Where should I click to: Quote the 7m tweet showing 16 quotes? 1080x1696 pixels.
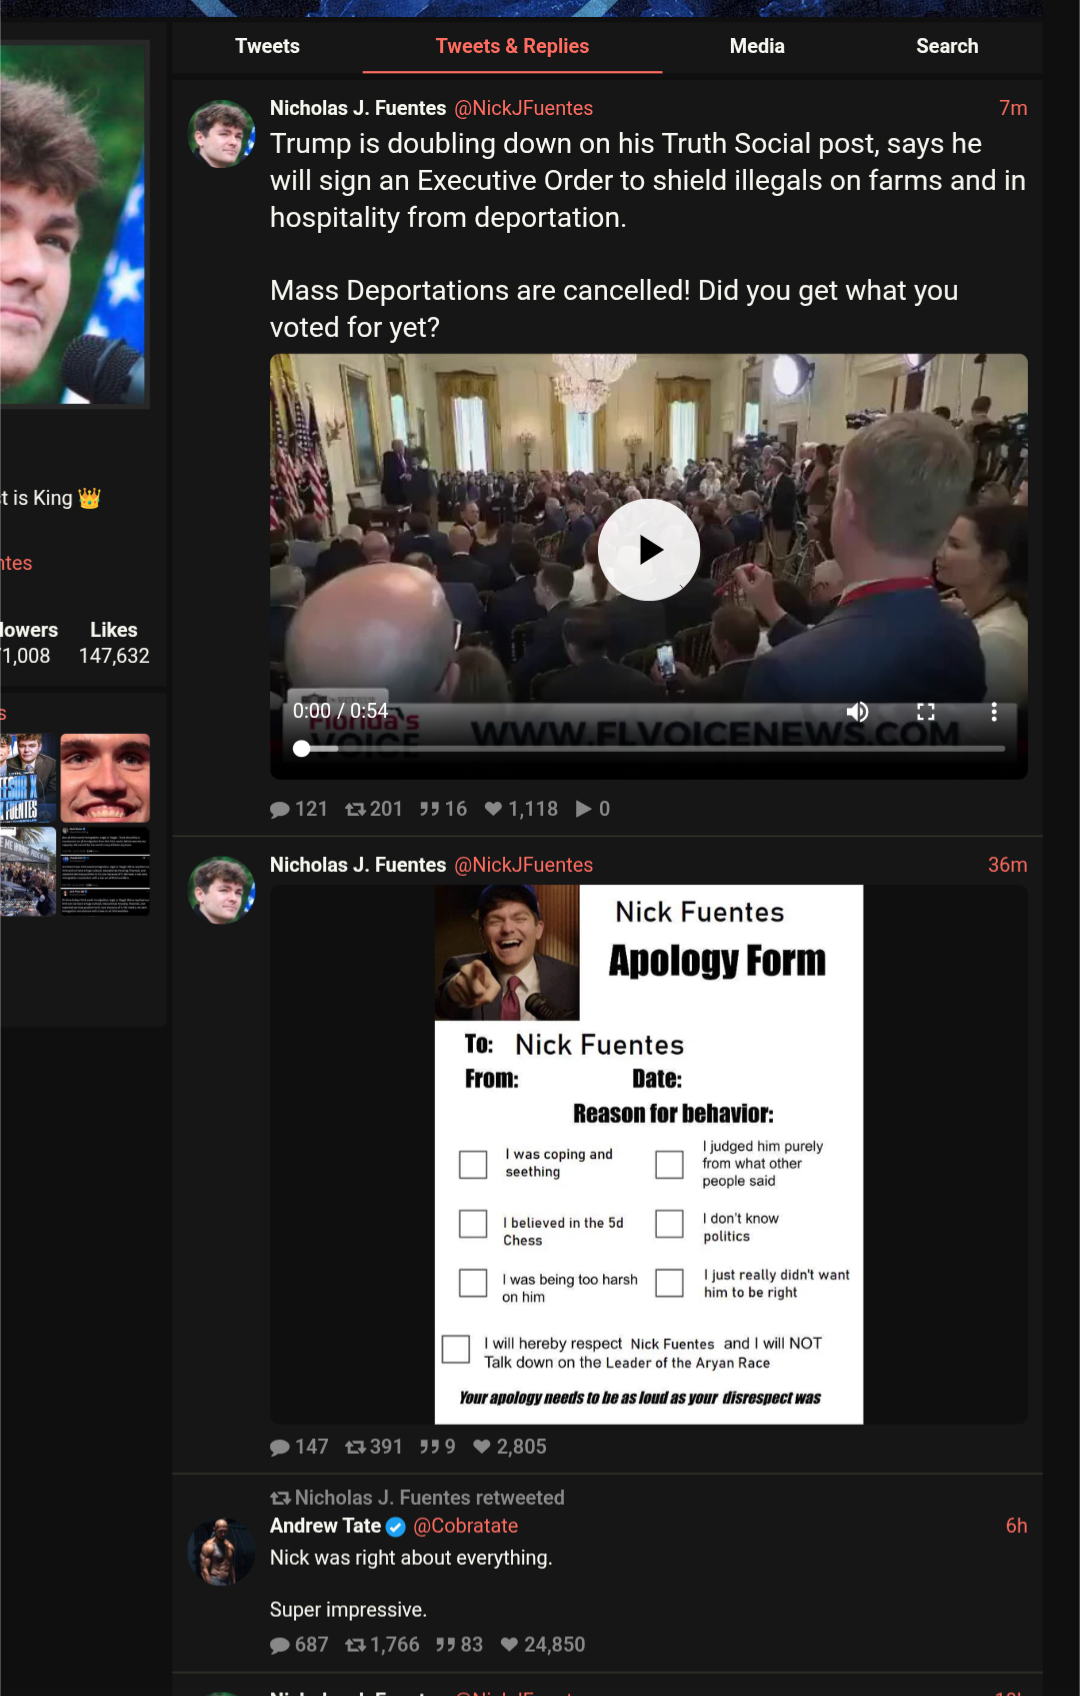coord(443,809)
